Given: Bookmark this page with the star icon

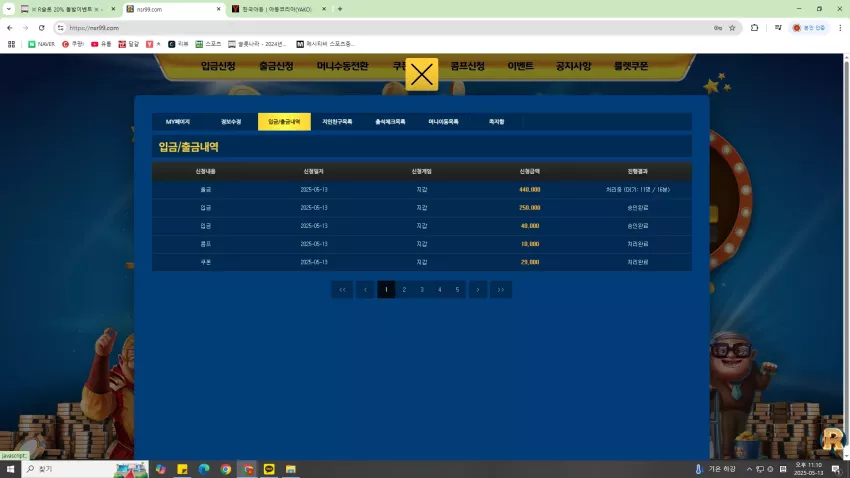Looking at the screenshot, I should [732, 28].
